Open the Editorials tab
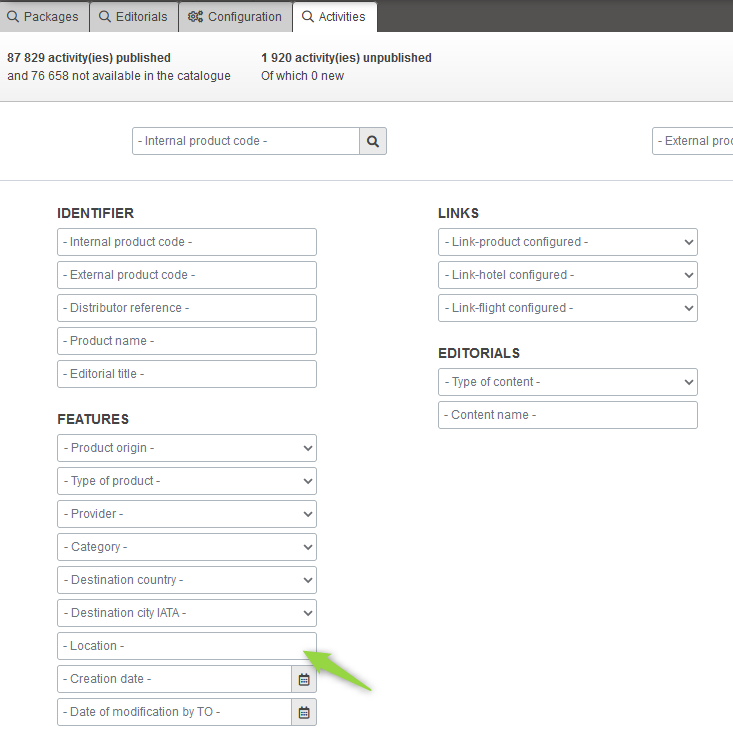The image size is (733, 749). point(134,17)
